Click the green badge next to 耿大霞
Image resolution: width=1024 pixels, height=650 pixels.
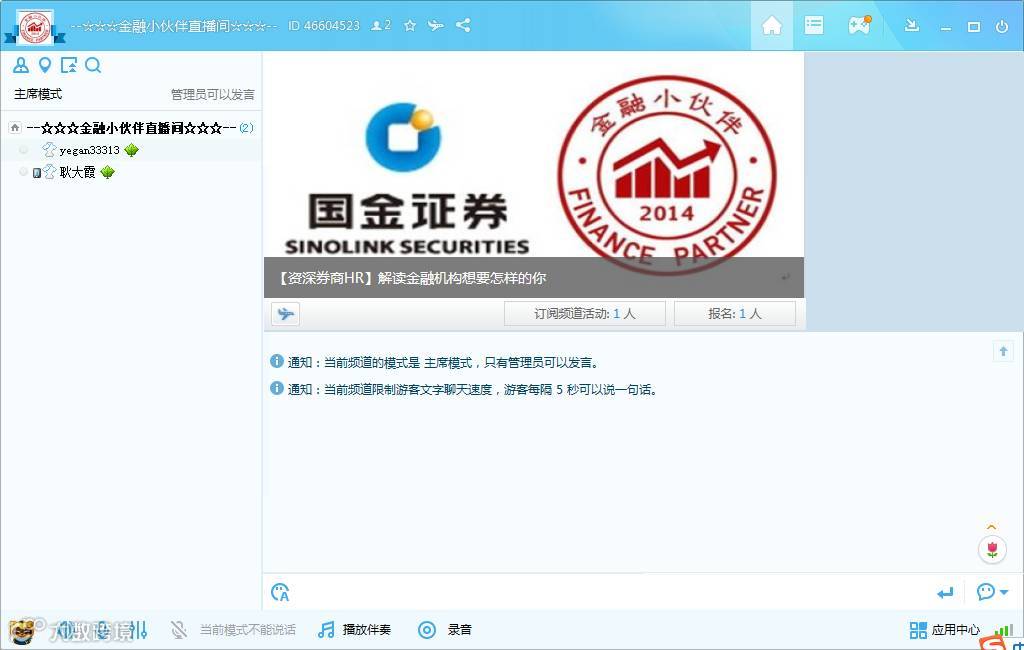point(107,172)
